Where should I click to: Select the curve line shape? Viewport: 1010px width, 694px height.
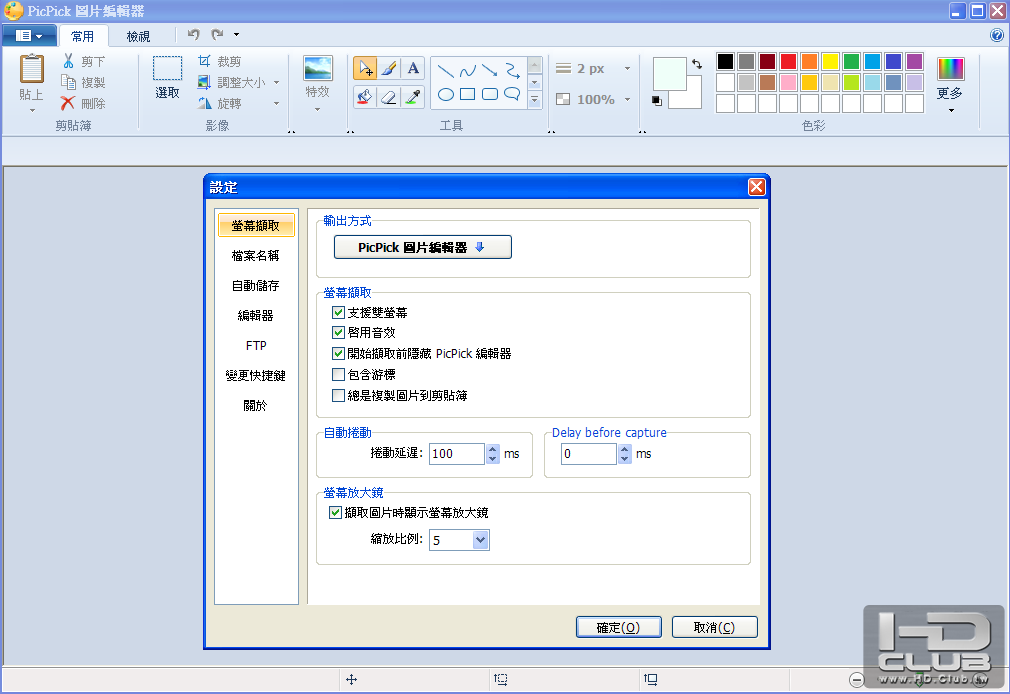coord(468,70)
